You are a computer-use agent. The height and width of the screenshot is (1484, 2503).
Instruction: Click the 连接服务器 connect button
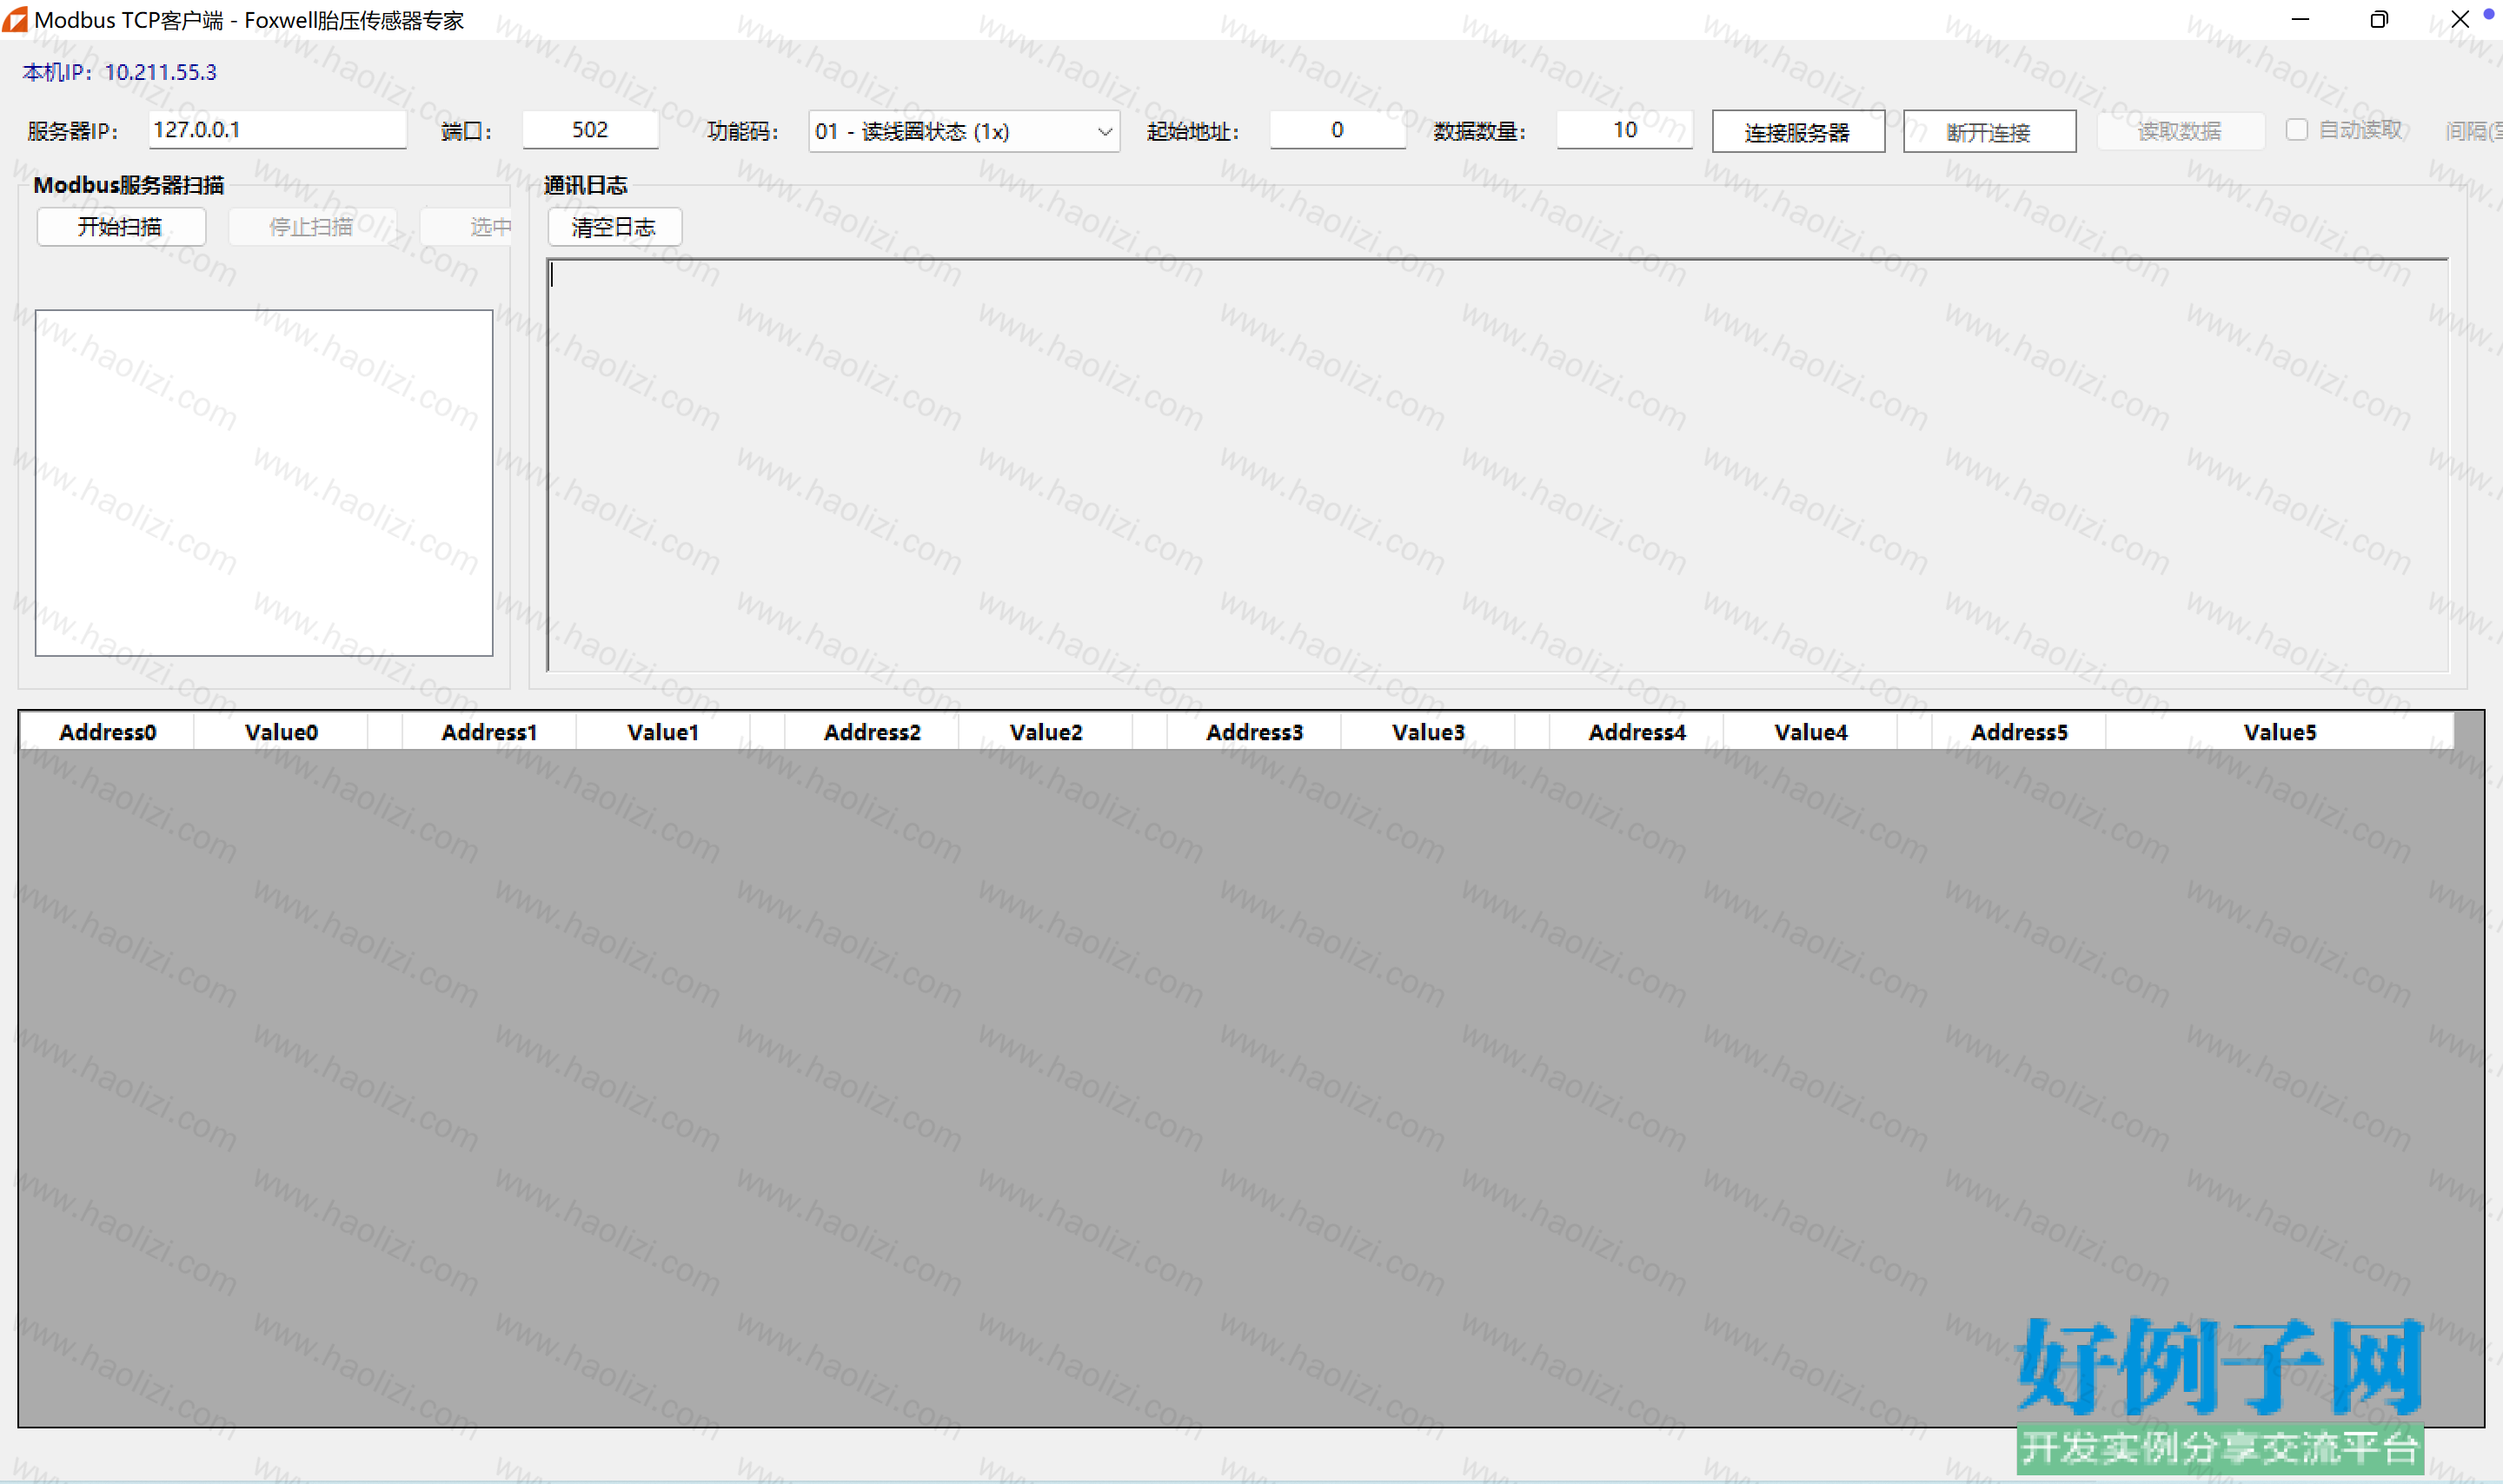(1798, 131)
